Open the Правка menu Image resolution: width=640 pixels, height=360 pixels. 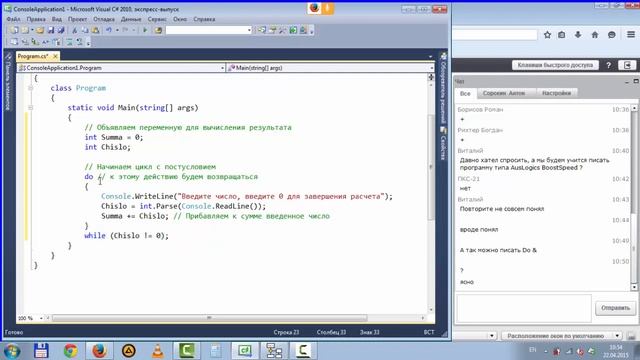click(36, 19)
